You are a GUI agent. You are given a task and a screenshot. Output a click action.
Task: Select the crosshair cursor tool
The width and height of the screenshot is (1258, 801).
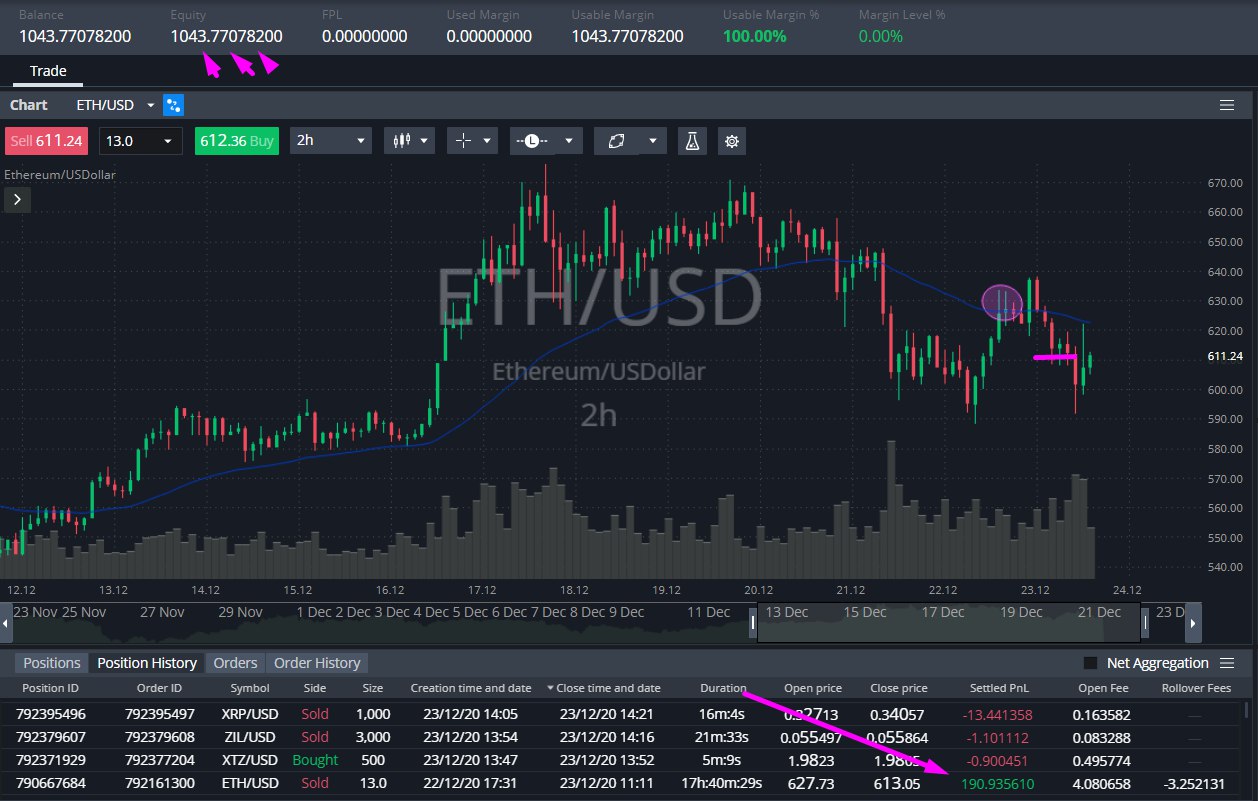(463, 141)
